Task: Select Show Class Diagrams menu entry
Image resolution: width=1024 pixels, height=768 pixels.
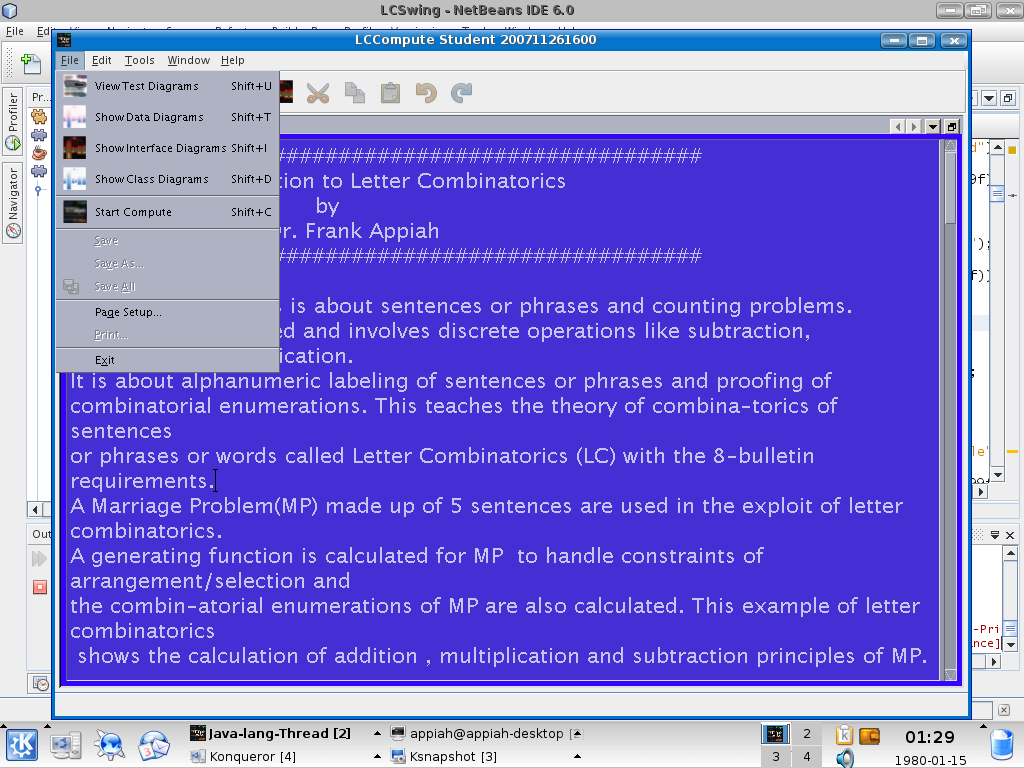Action: (167, 179)
